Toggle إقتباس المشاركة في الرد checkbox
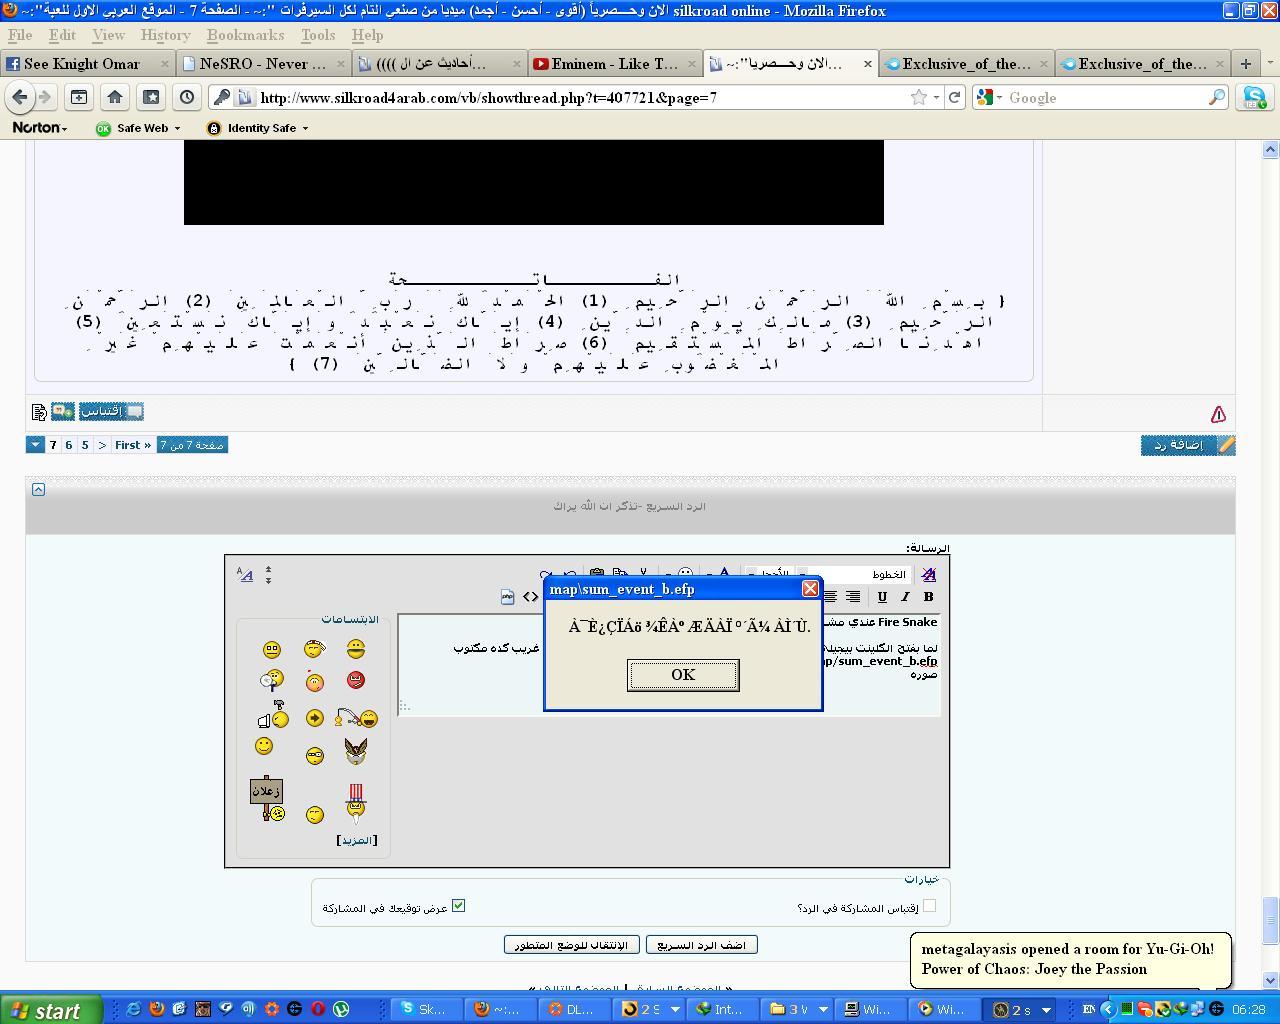Image resolution: width=1280 pixels, height=1024 pixels. click(929, 906)
